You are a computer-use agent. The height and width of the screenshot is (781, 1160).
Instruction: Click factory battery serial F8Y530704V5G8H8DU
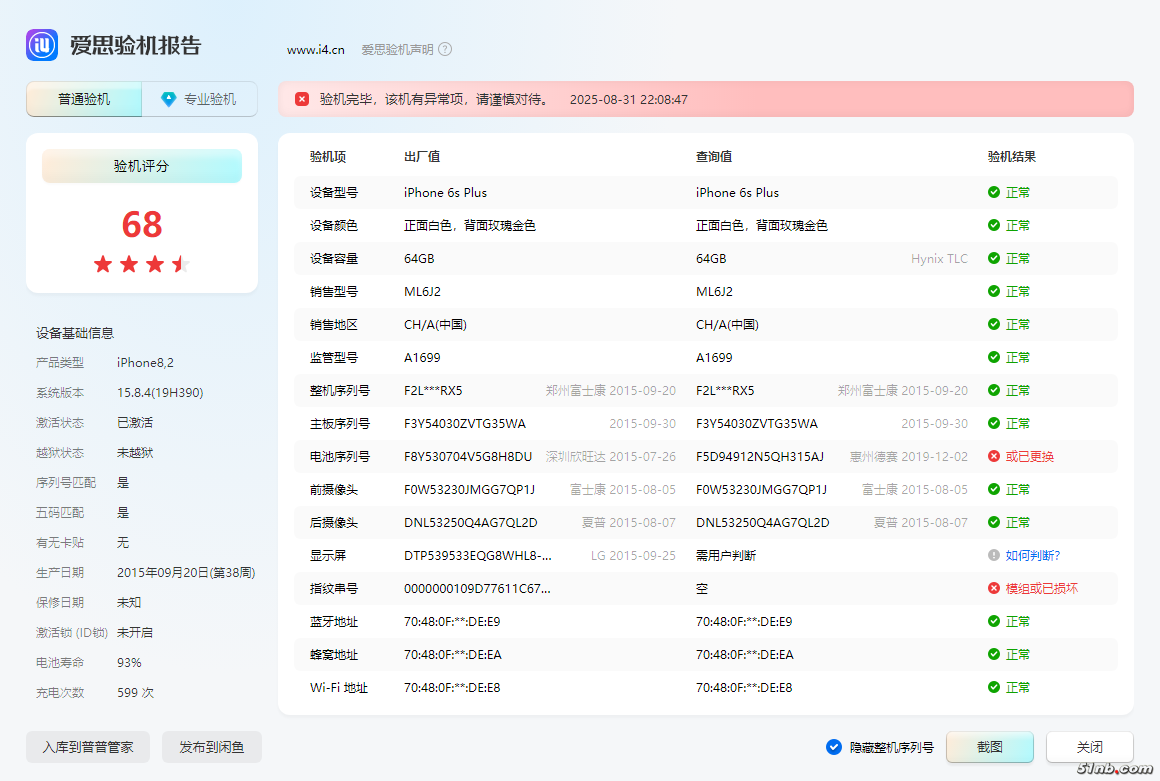(x=468, y=456)
